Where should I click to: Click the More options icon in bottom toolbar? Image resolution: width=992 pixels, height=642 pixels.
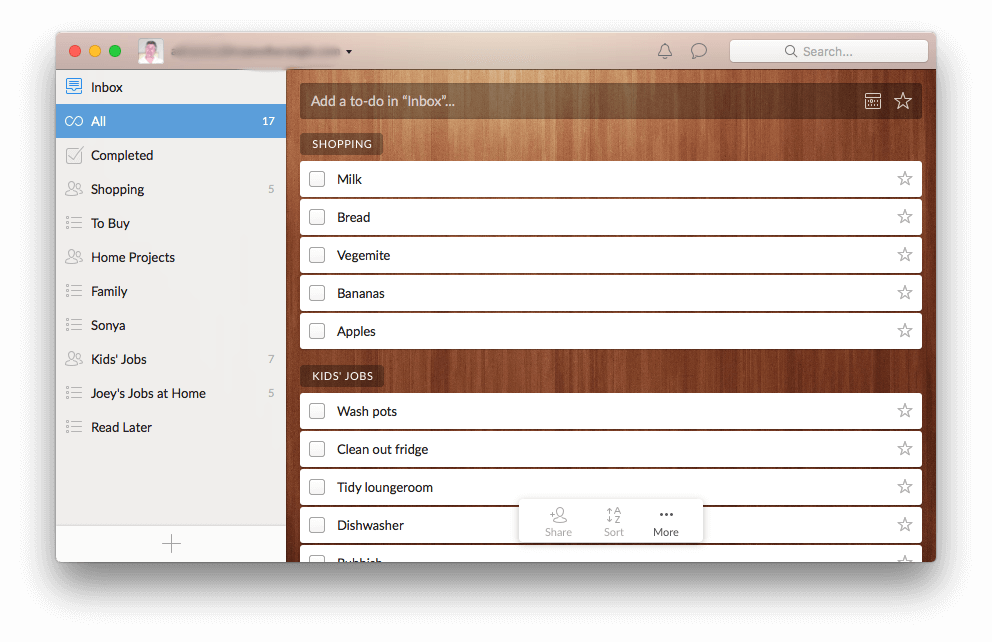(666, 514)
